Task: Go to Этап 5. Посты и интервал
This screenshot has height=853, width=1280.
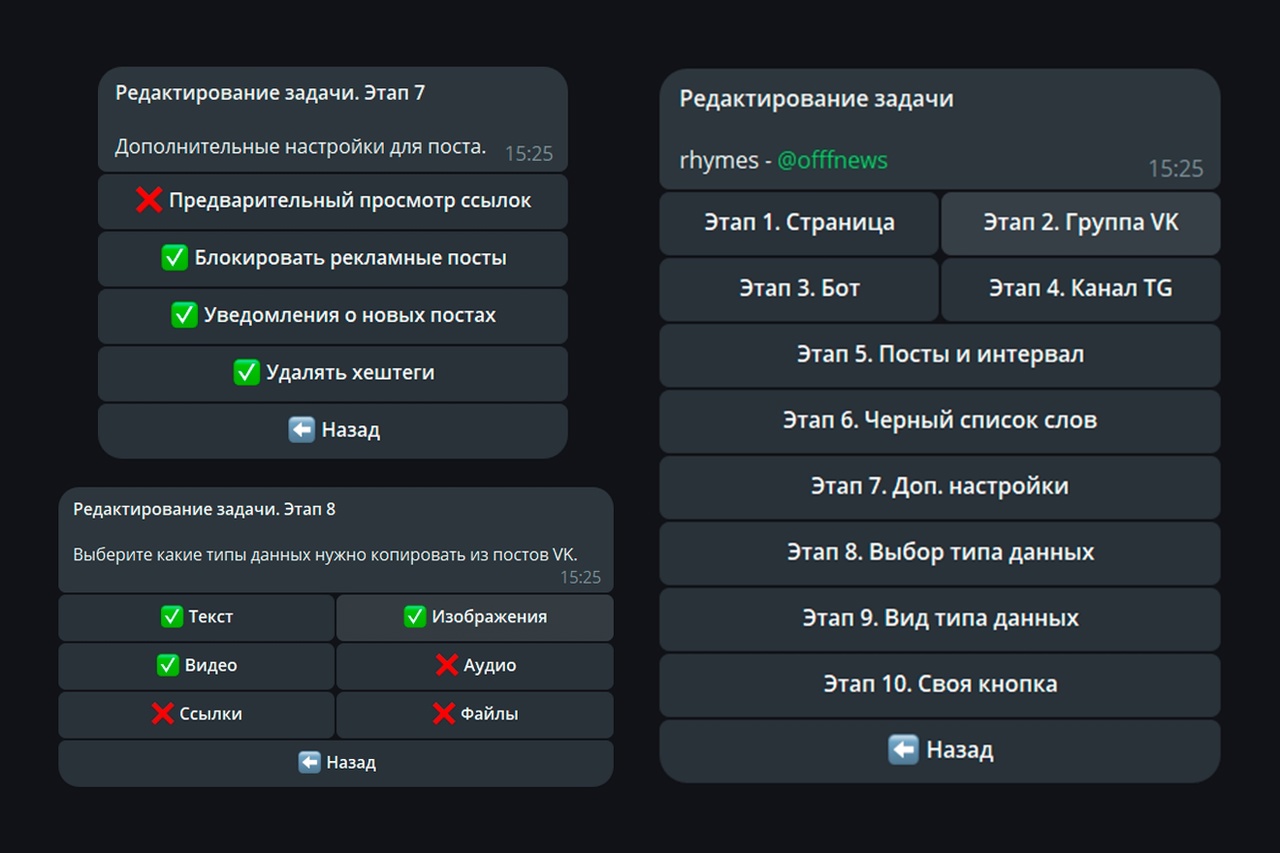Action: pos(940,354)
